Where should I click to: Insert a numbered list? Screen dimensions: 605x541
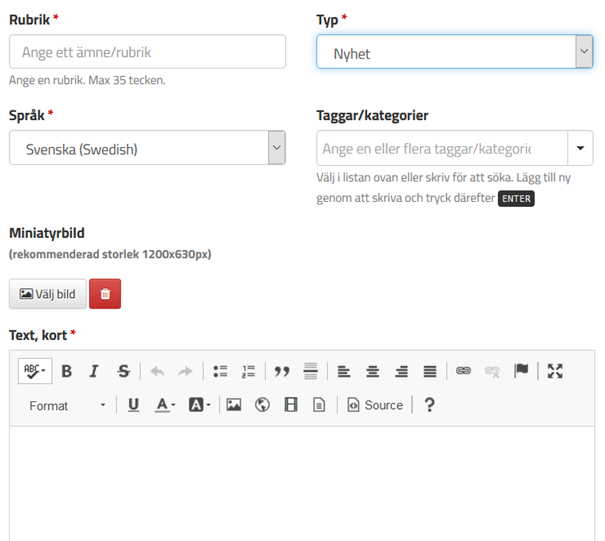pos(249,371)
